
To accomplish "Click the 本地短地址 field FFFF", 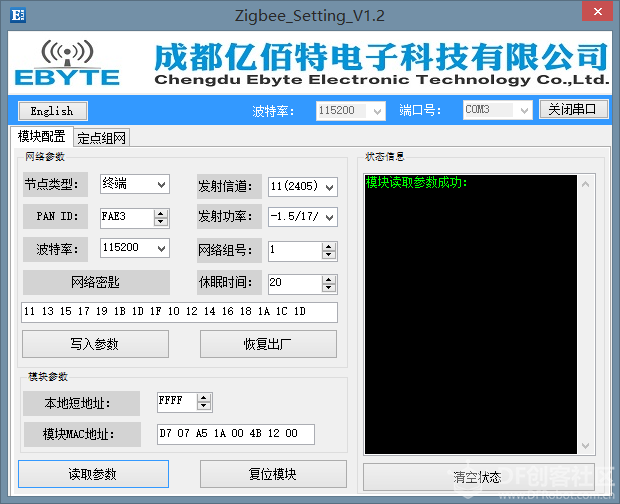I will [x=176, y=402].
